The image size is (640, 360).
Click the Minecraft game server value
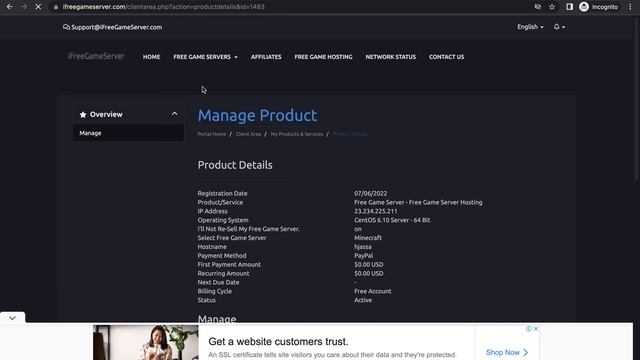pos(368,238)
